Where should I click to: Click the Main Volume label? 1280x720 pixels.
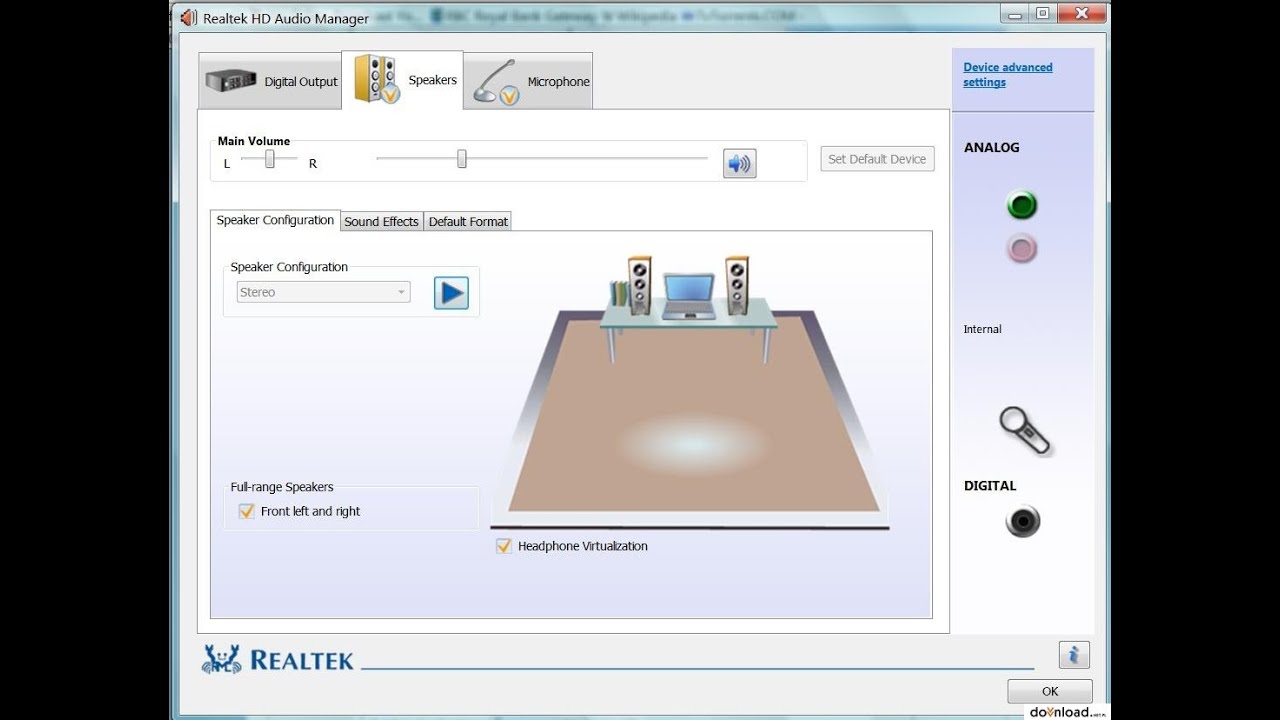254,141
